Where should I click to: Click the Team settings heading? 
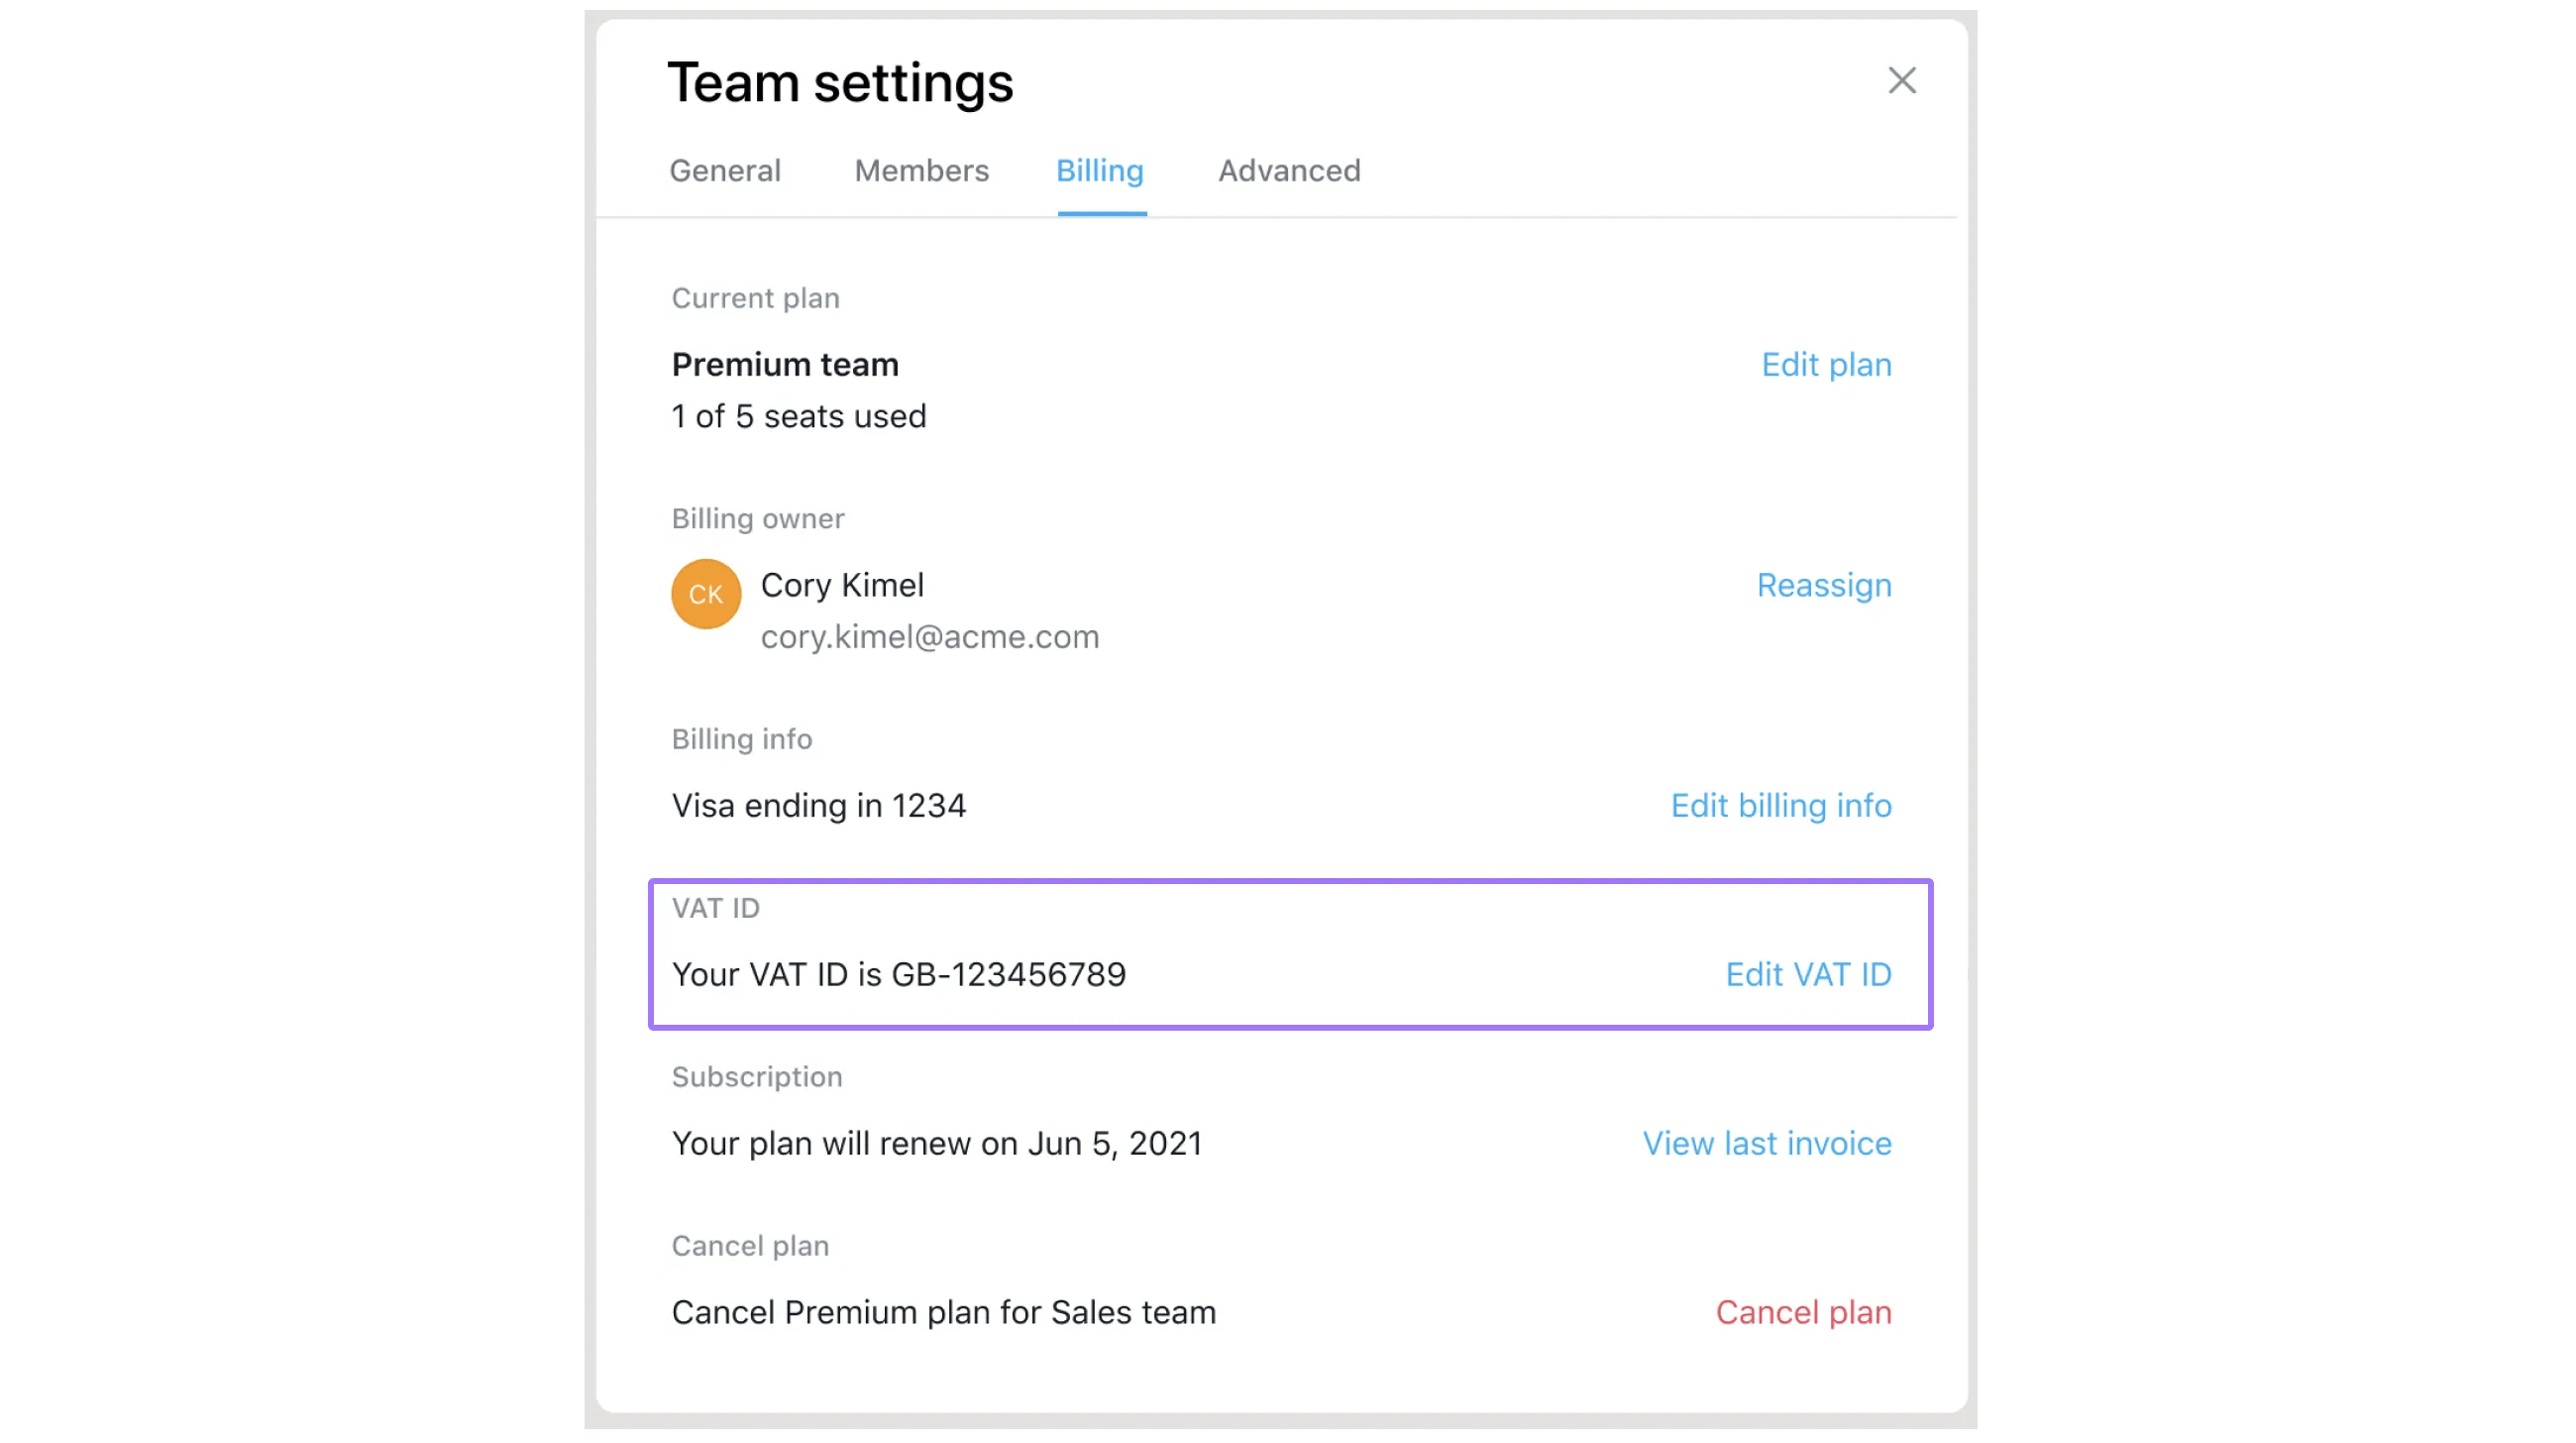click(840, 83)
